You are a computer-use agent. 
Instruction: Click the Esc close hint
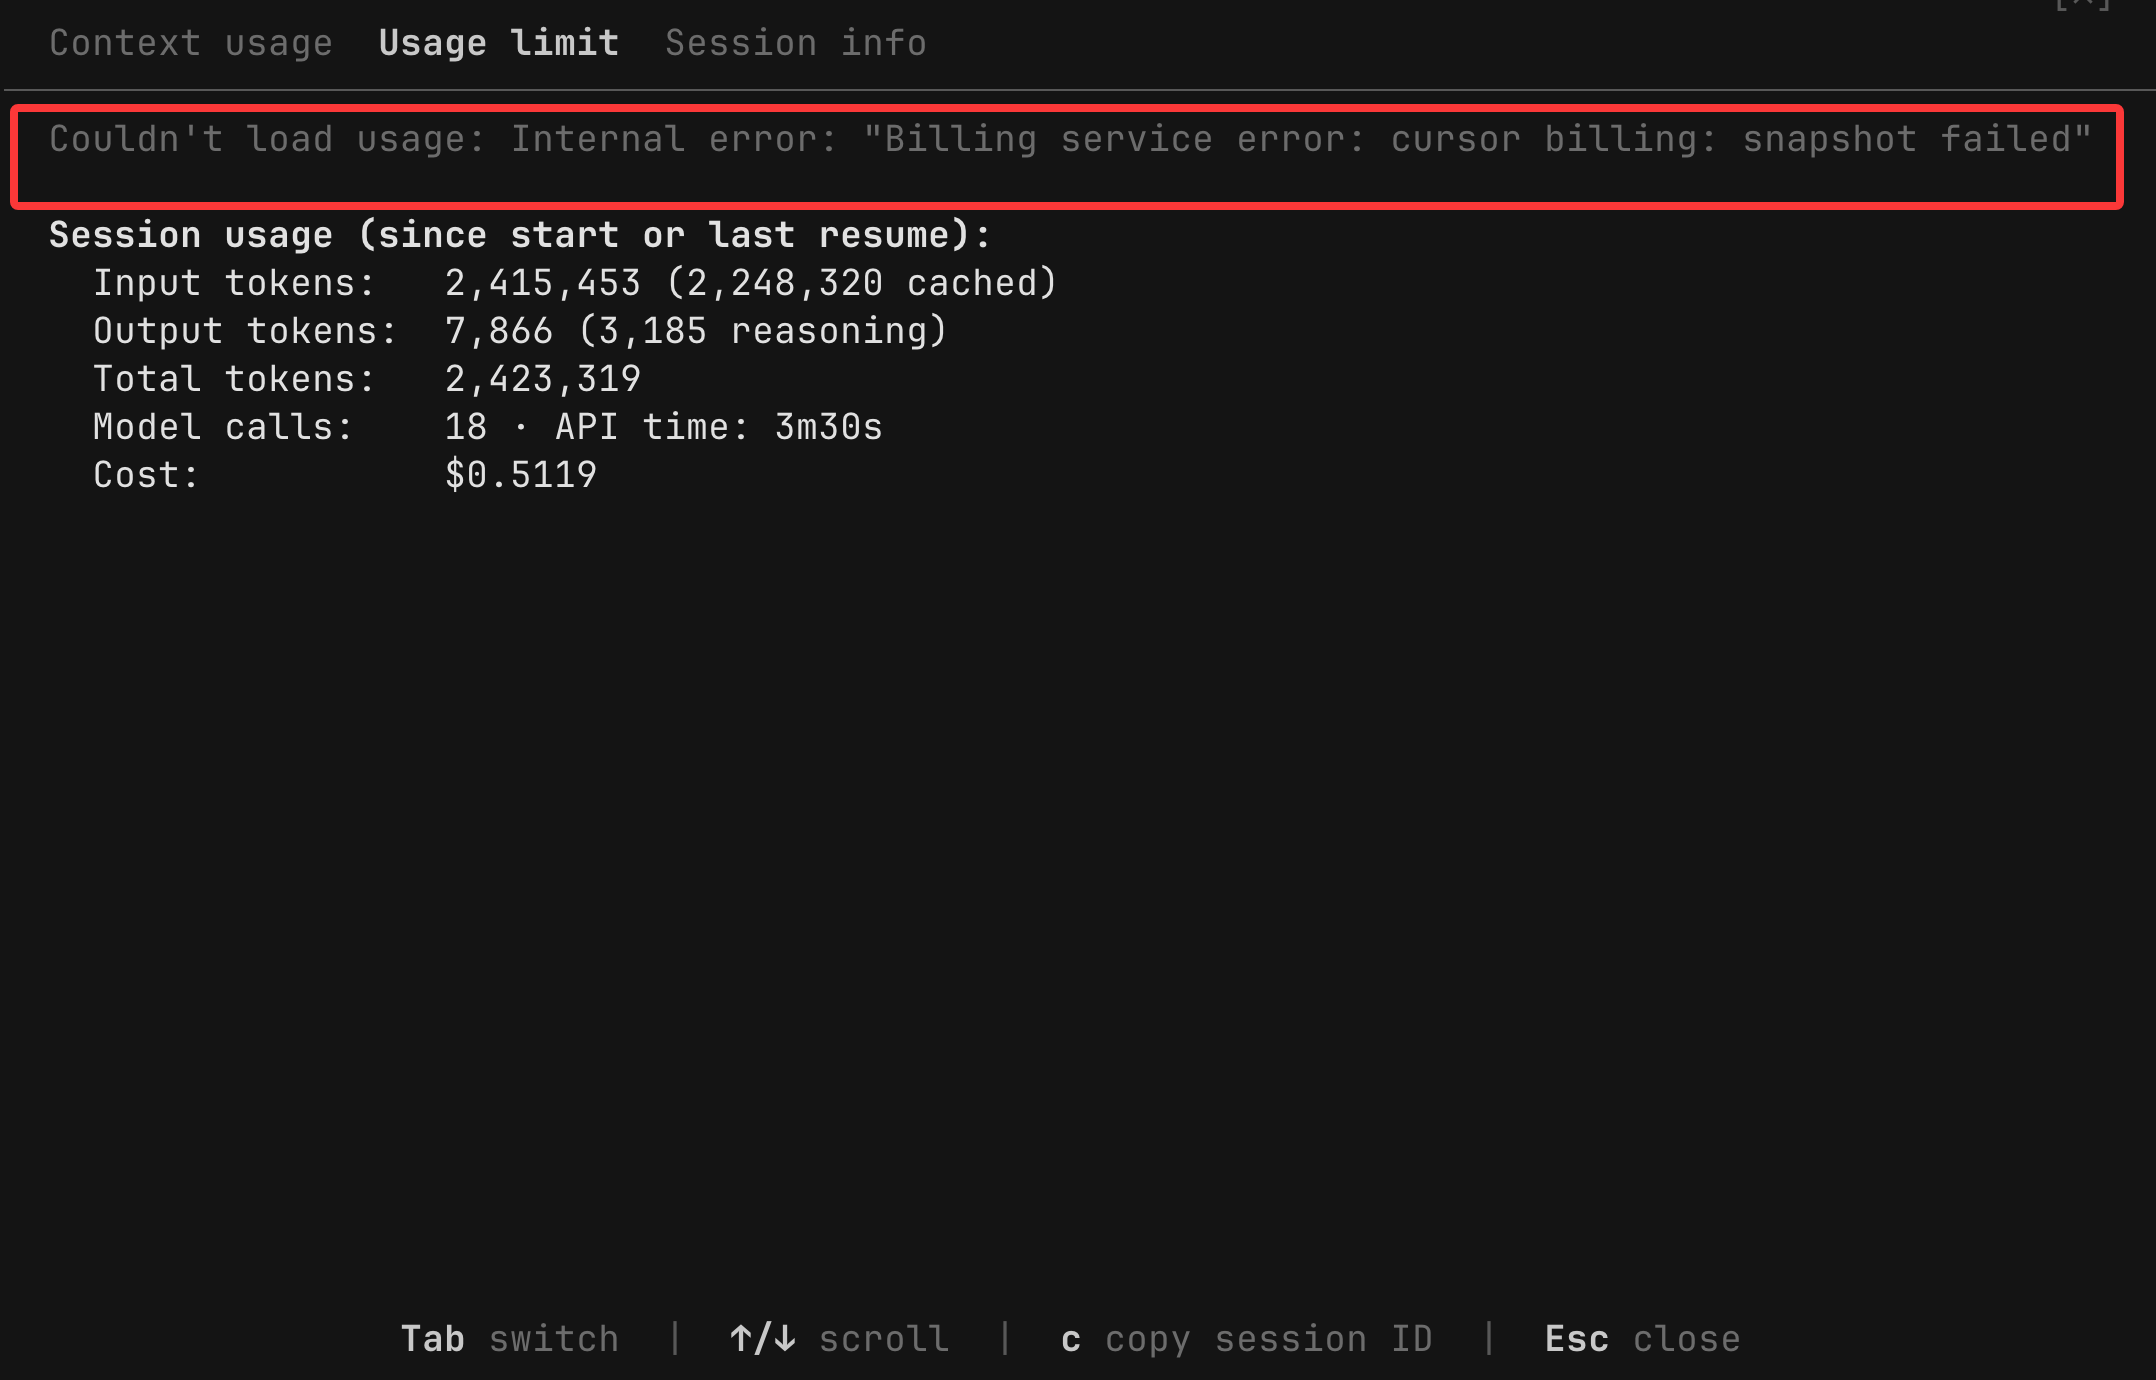pyautogui.click(x=1643, y=1339)
